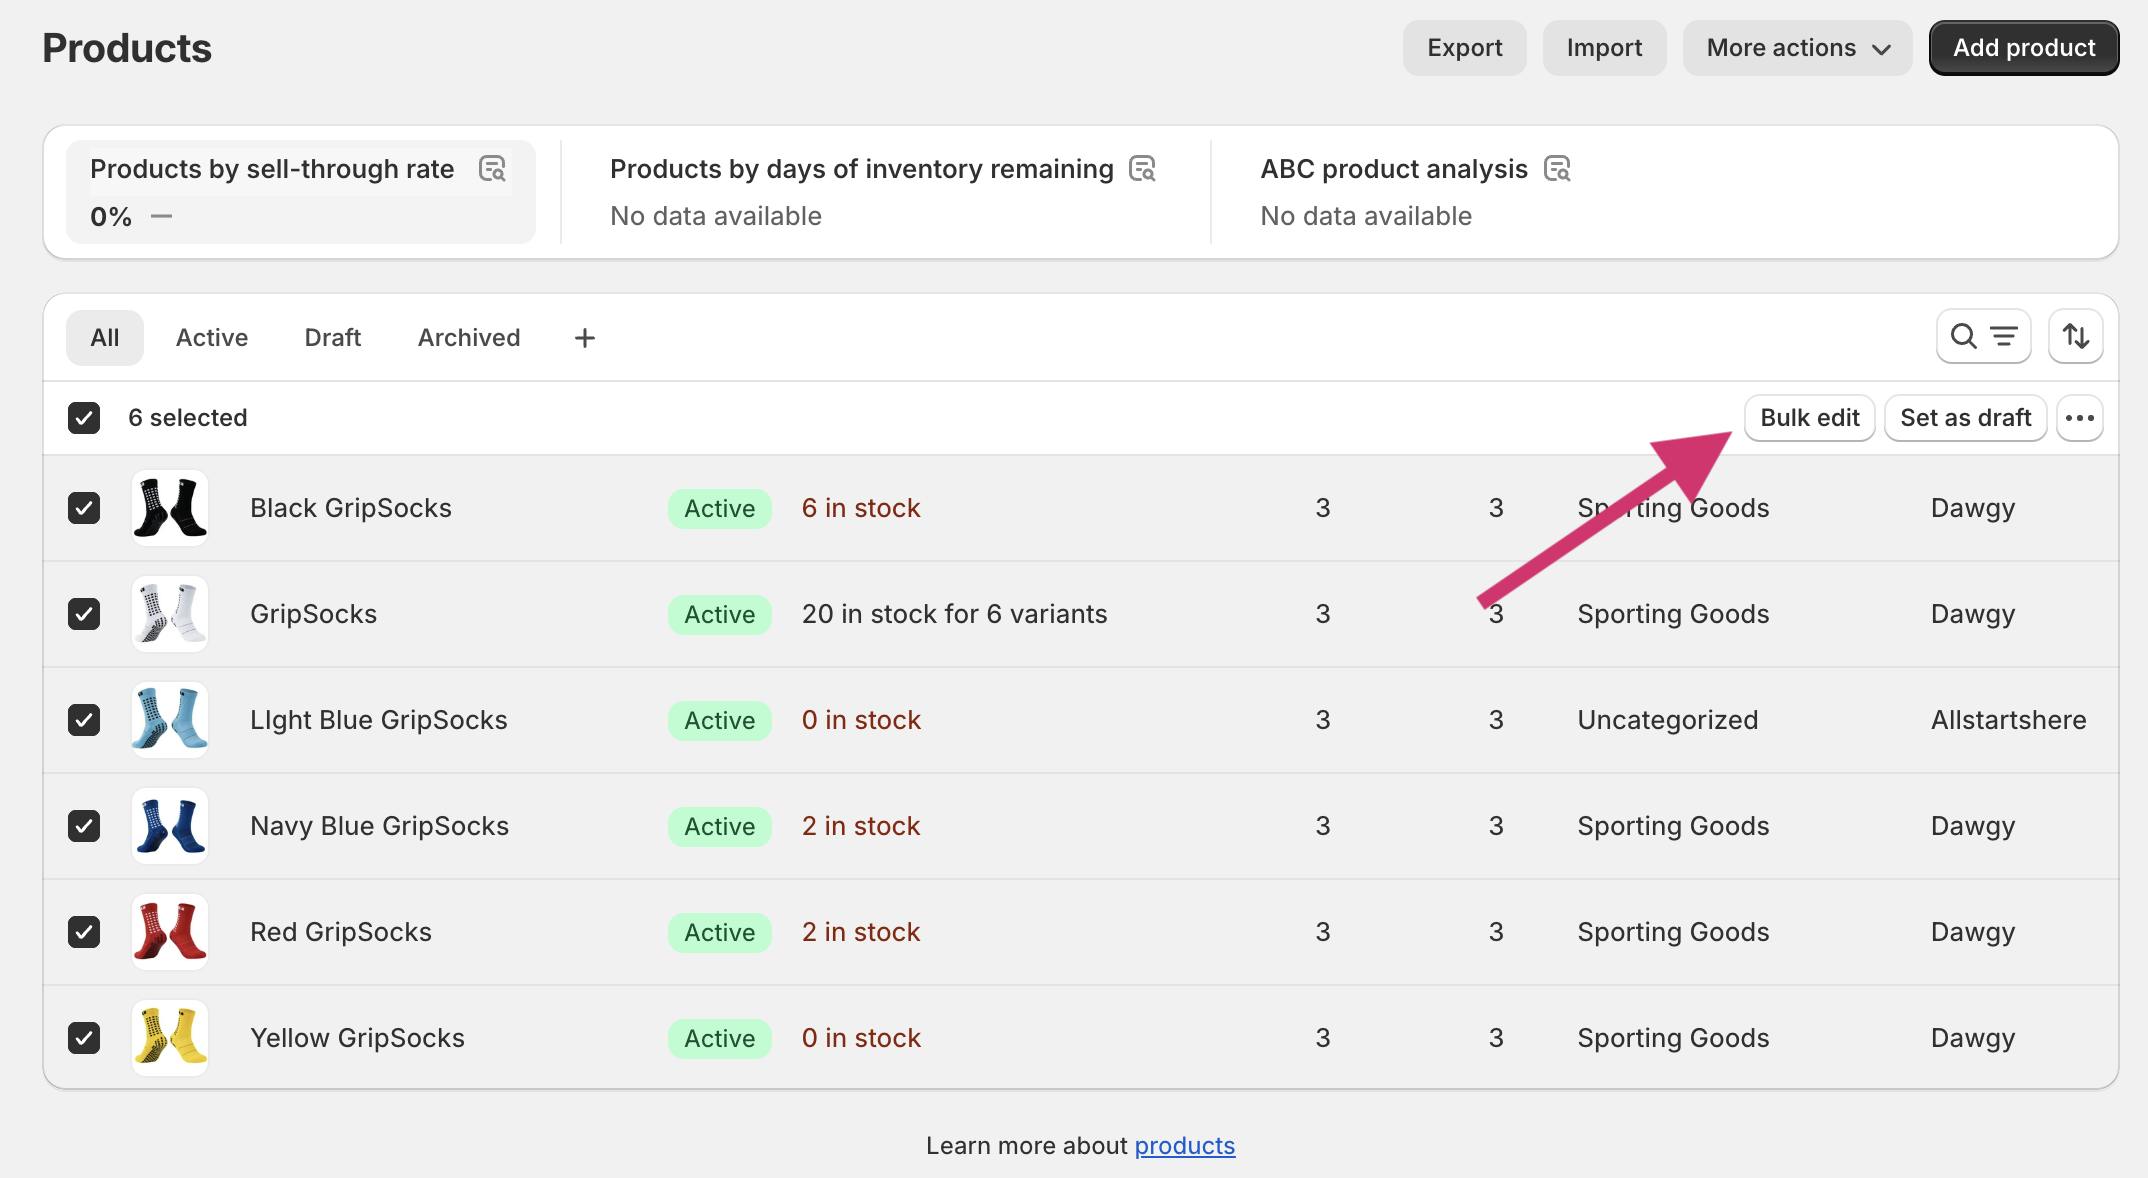
Task: Open the ABC product analysis card
Action: click(1416, 192)
